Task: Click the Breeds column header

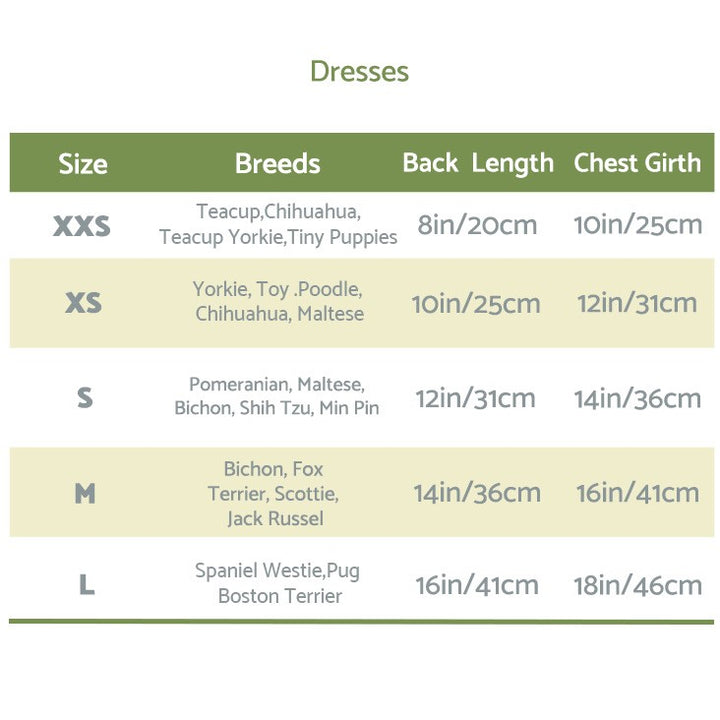Action: [277, 164]
